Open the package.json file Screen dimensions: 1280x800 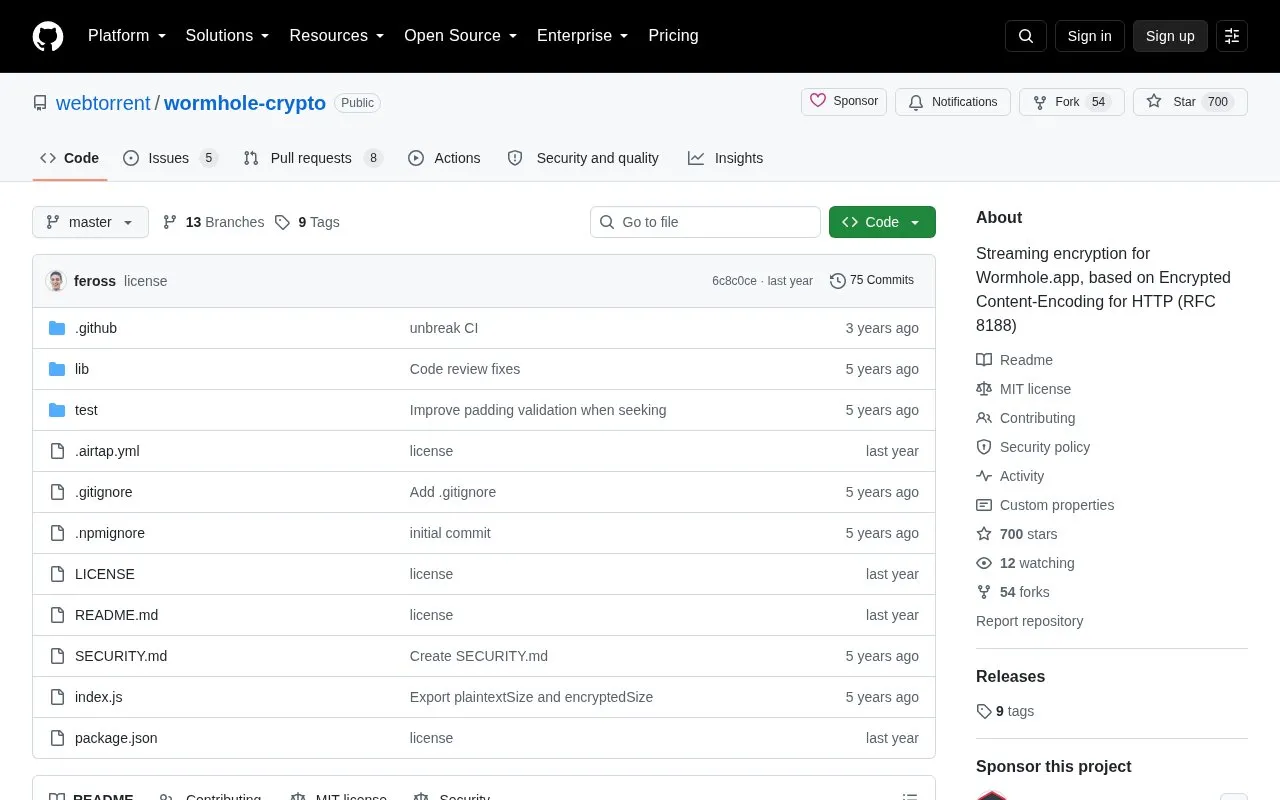tap(116, 738)
